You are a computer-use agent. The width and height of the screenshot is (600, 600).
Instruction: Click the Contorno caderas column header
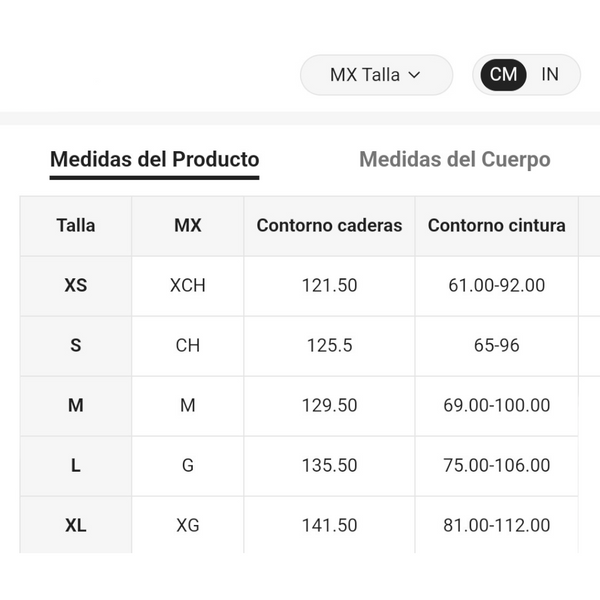329,226
